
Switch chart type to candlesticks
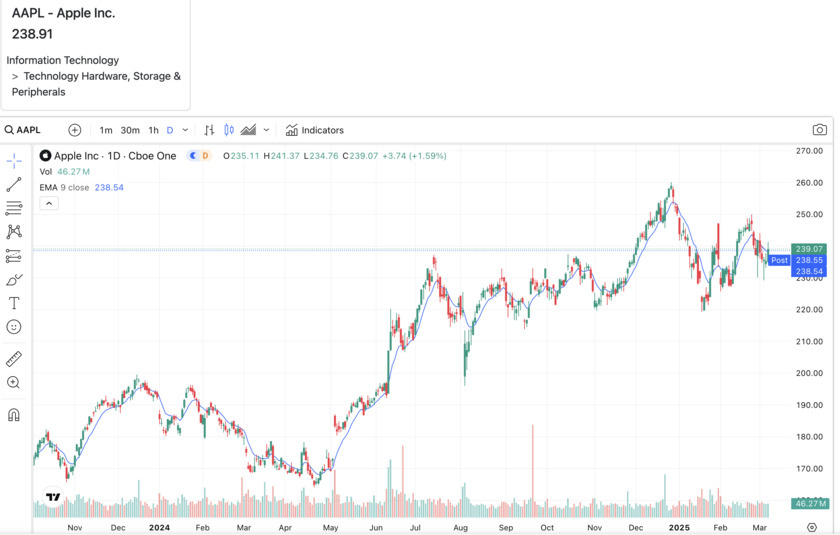[x=229, y=130]
